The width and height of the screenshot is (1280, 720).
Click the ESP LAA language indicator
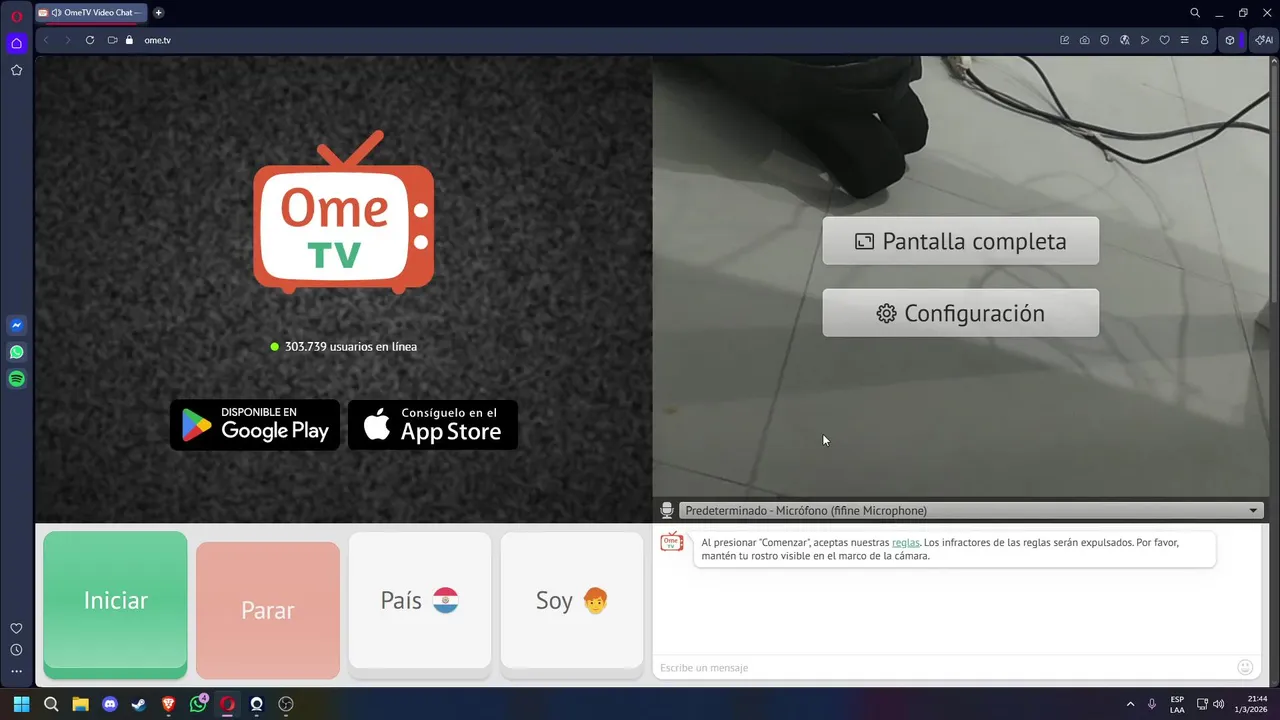point(1177,704)
